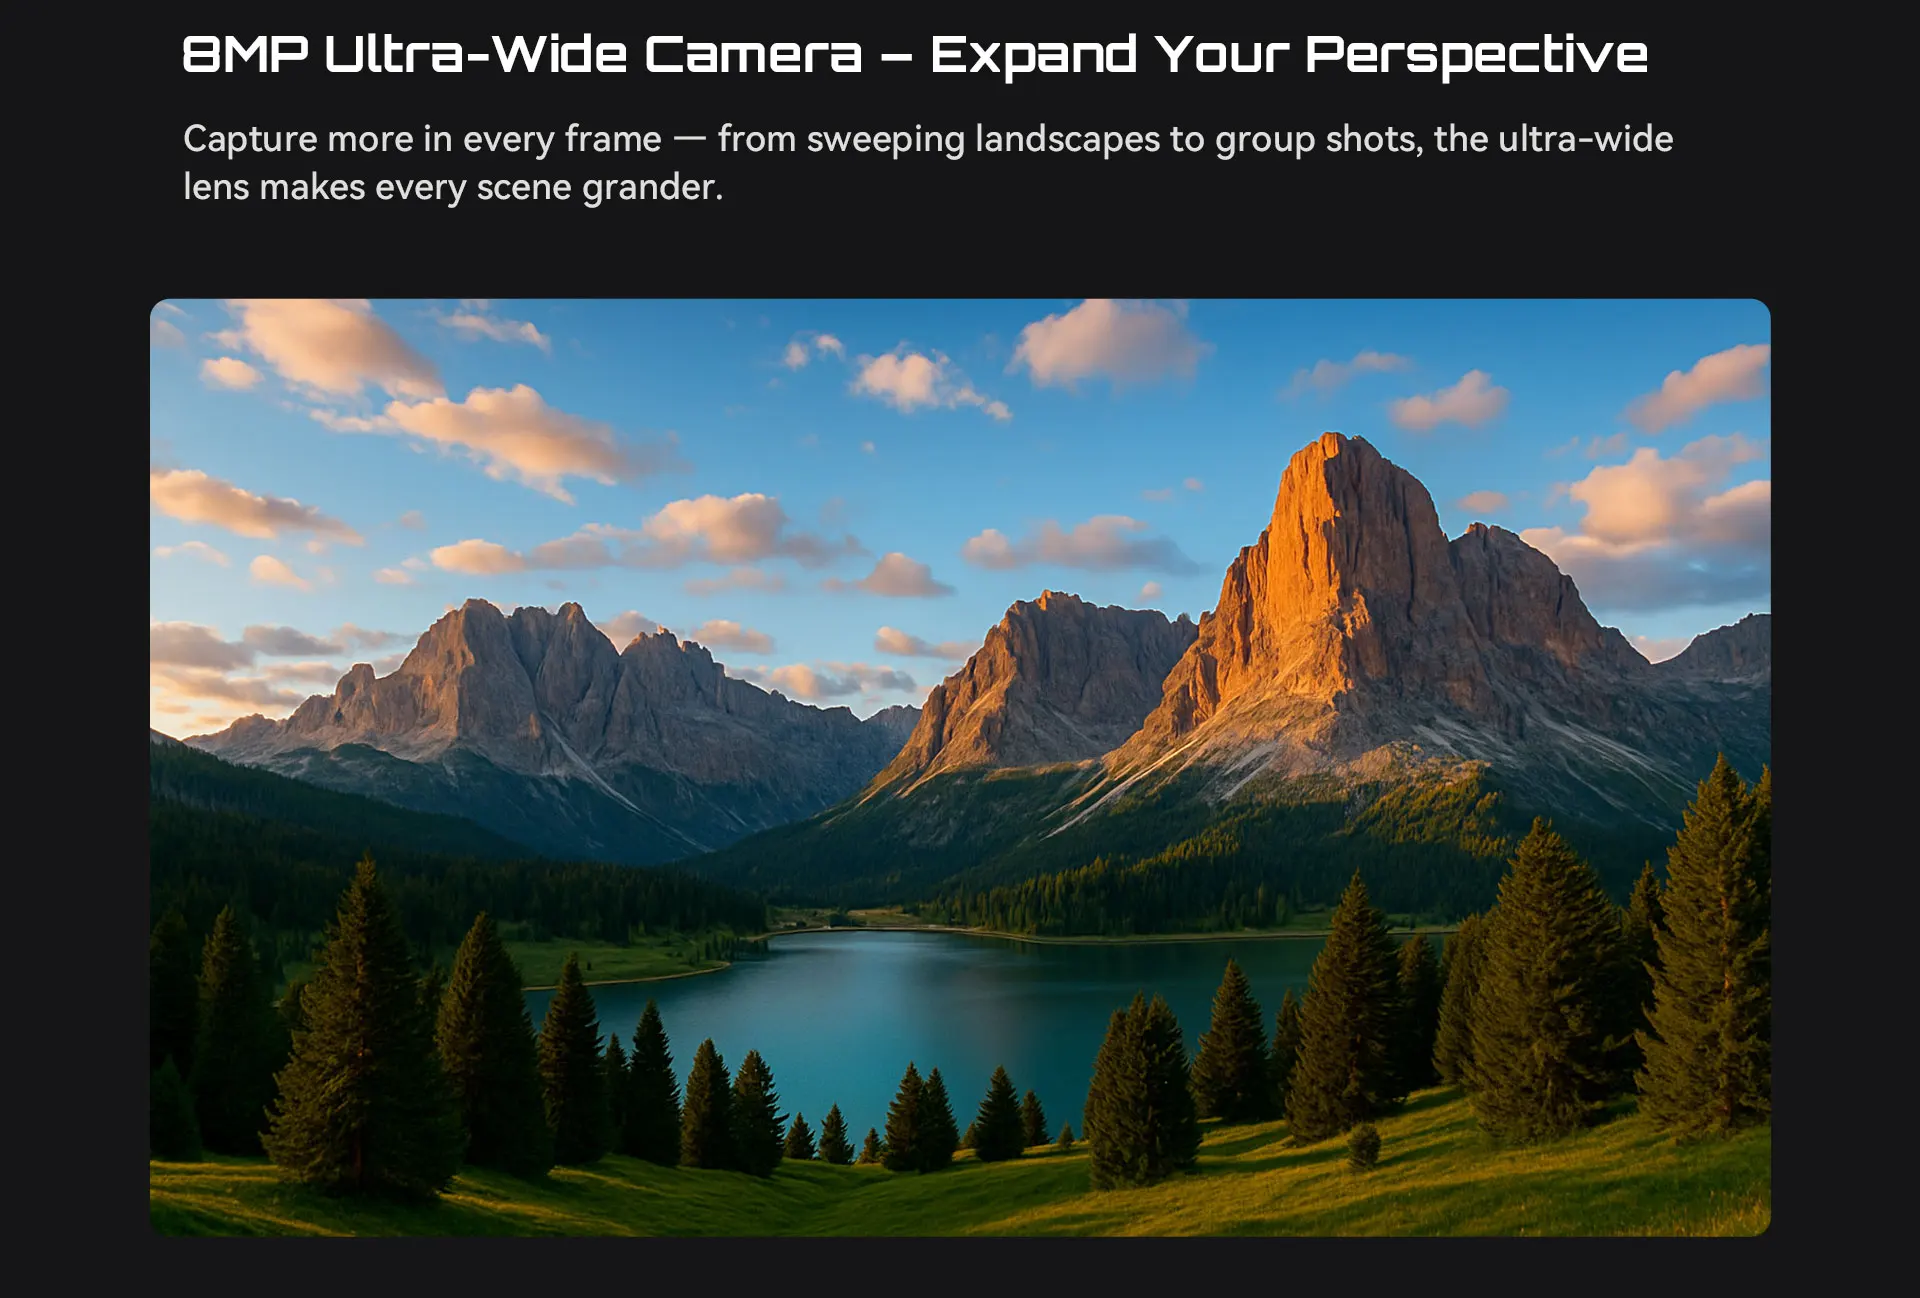The height and width of the screenshot is (1298, 1920).
Task: Click the 'Capture more in every frame' sentence
Action: [x=422, y=138]
